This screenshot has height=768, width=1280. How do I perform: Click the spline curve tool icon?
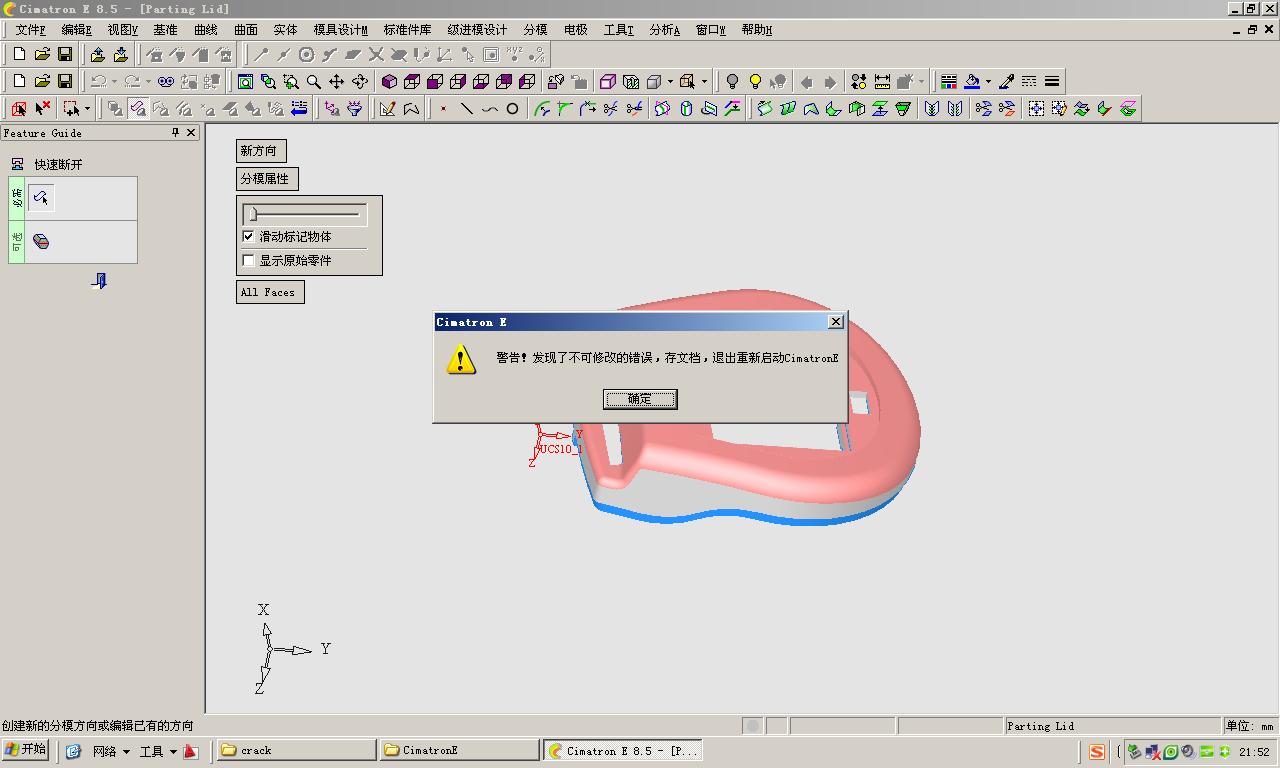click(x=489, y=108)
